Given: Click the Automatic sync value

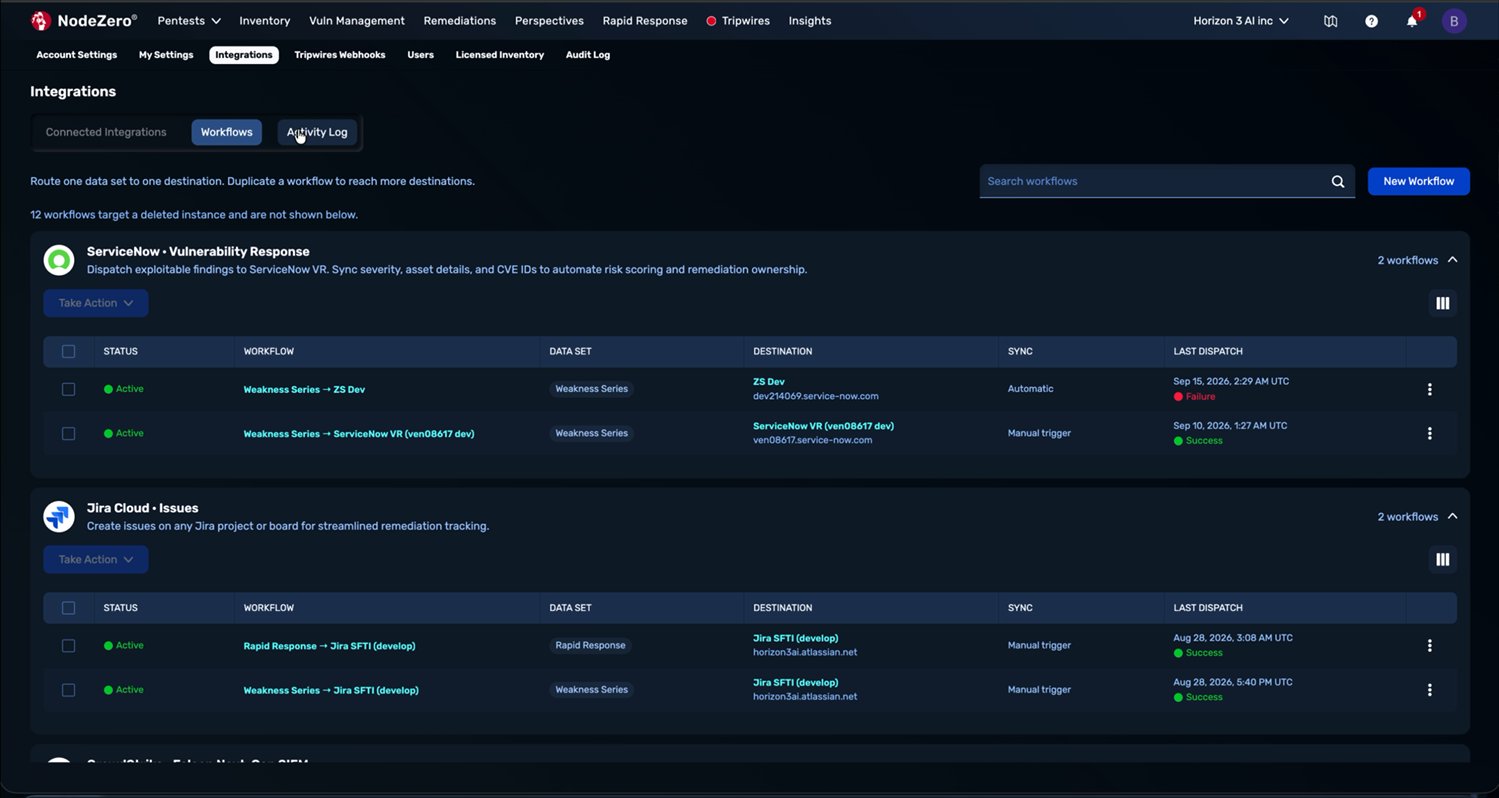Looking at the screenshot, I should click(1030, 389).
